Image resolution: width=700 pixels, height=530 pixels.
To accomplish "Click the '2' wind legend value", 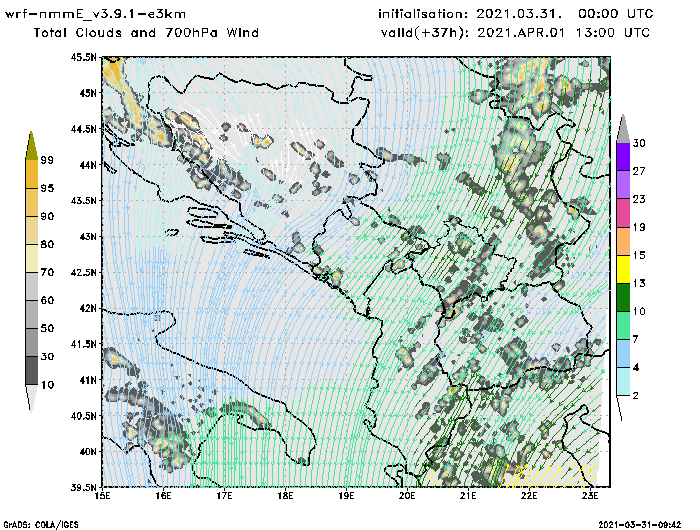I will pos(636,396).
